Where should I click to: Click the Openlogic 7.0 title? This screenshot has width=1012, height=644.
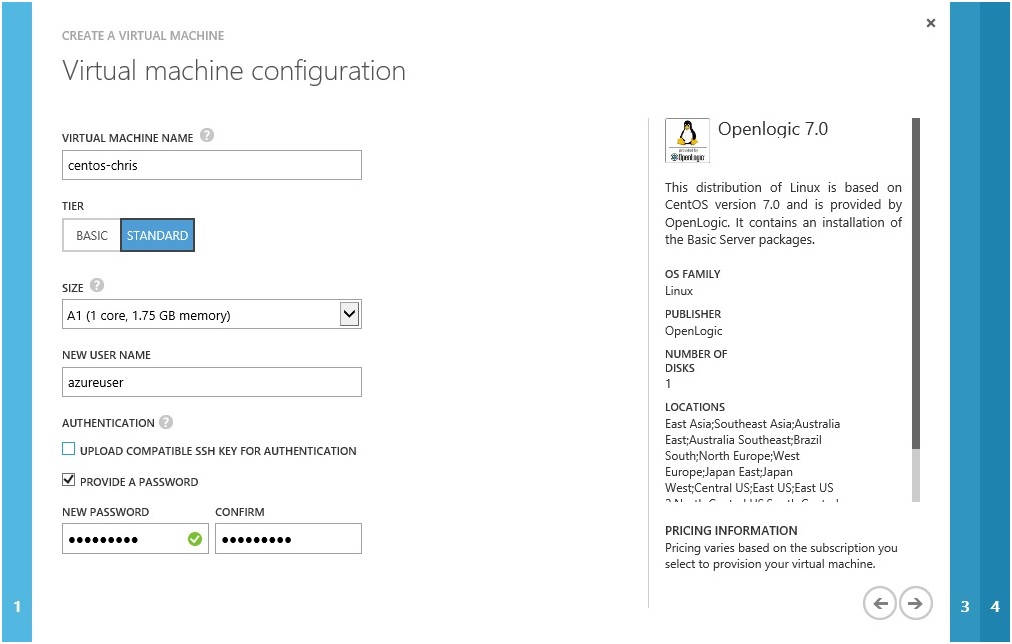tap(773, 129)
